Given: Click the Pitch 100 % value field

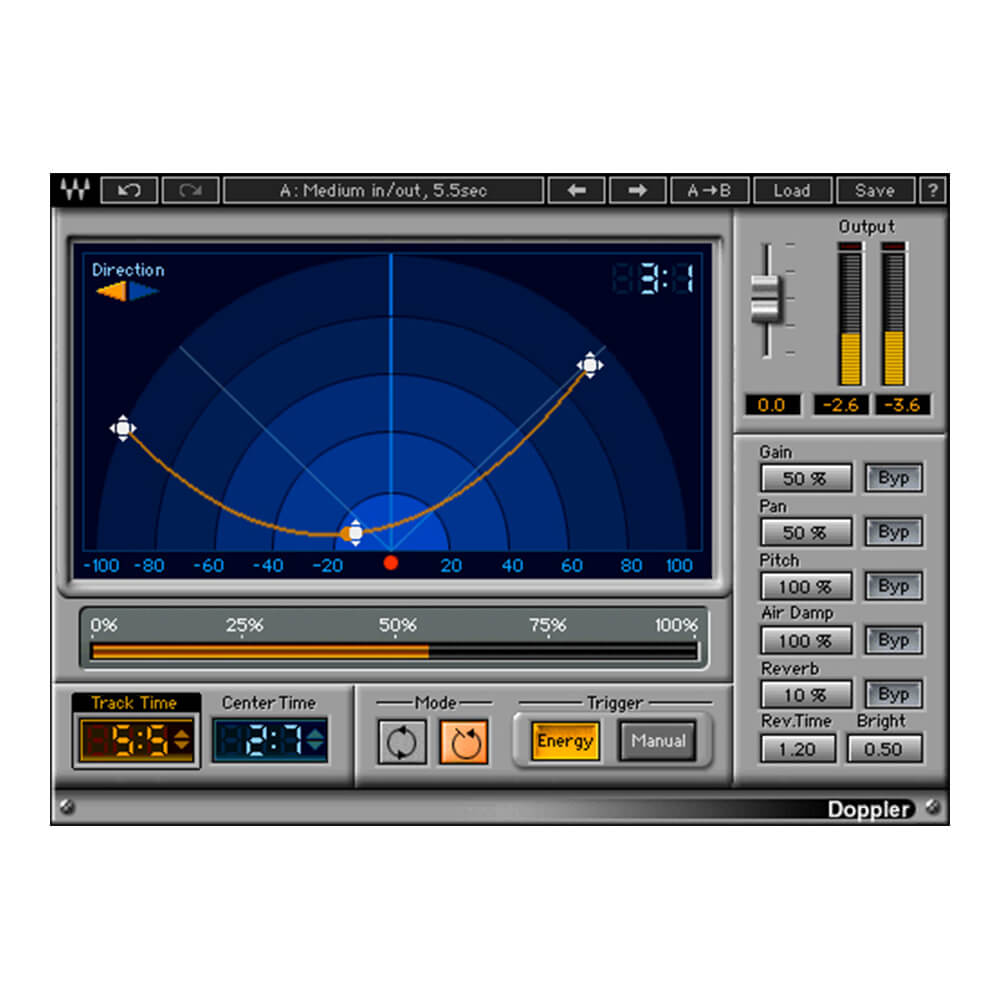Looking at the screenshot, I should coord(806,587).
